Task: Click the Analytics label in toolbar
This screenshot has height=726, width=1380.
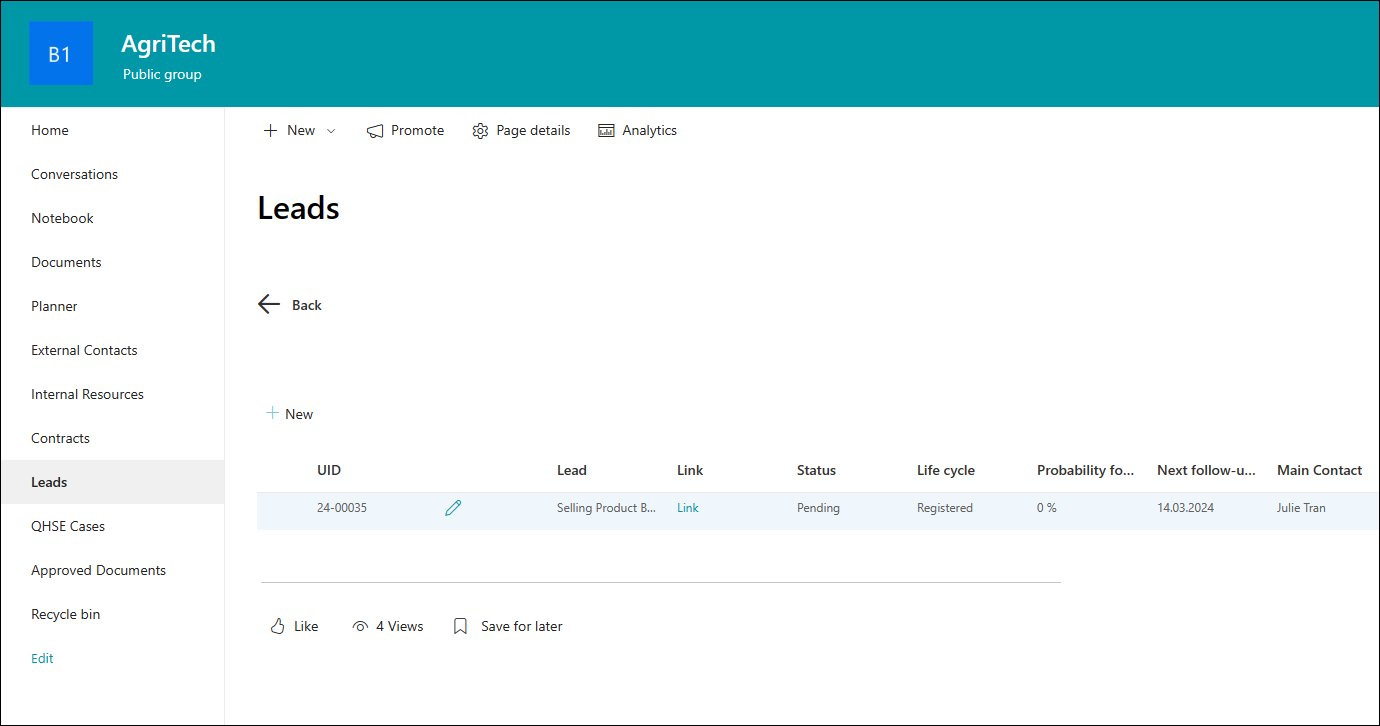Action: pyautogui.click(x=649, y=131)
